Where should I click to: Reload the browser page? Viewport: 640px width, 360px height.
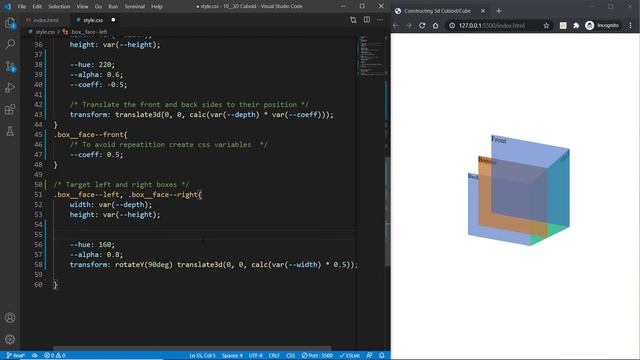[422, 25]
